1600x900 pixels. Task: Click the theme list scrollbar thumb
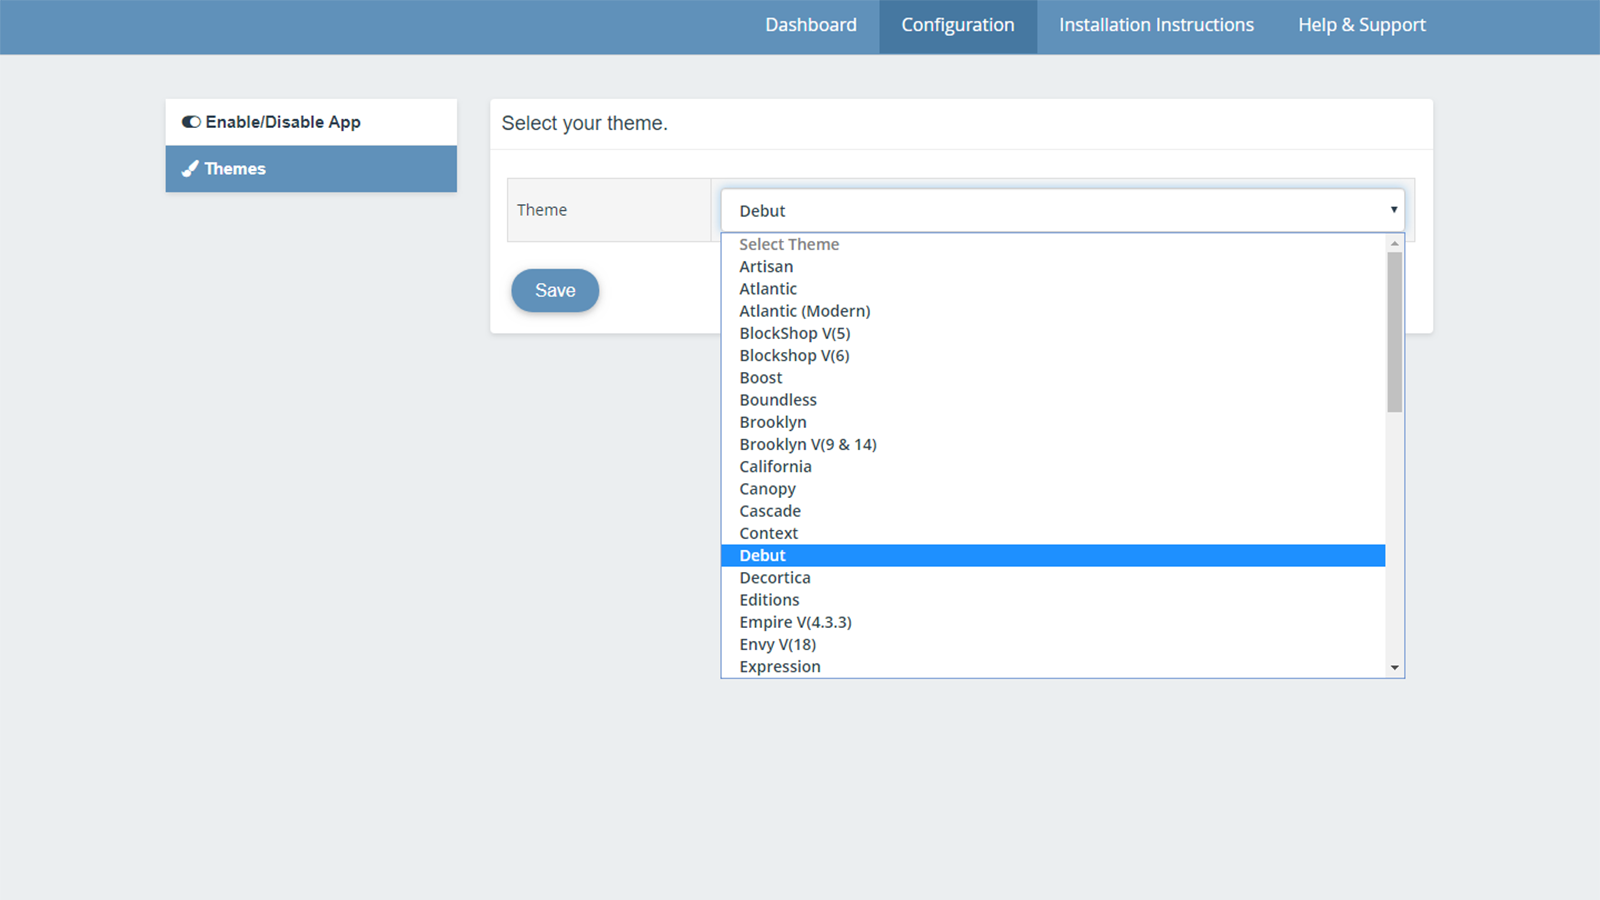click(1394, 332)
